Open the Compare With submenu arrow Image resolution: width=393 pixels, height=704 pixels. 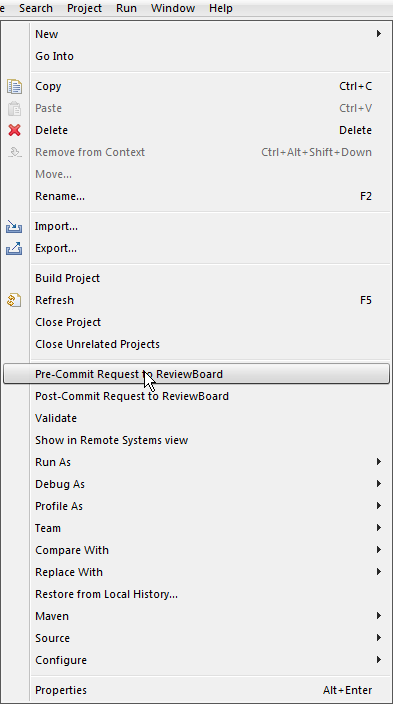coord(379,550)
